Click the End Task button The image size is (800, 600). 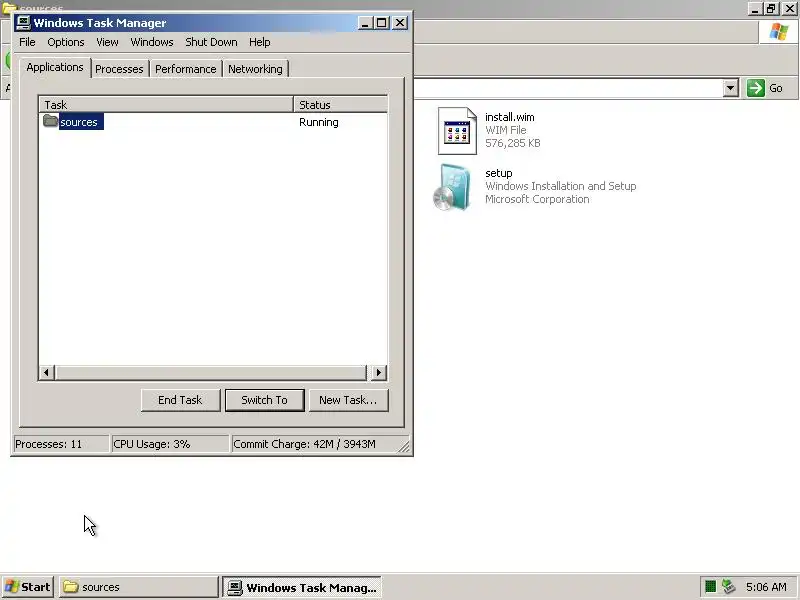(x=180, y=400)
